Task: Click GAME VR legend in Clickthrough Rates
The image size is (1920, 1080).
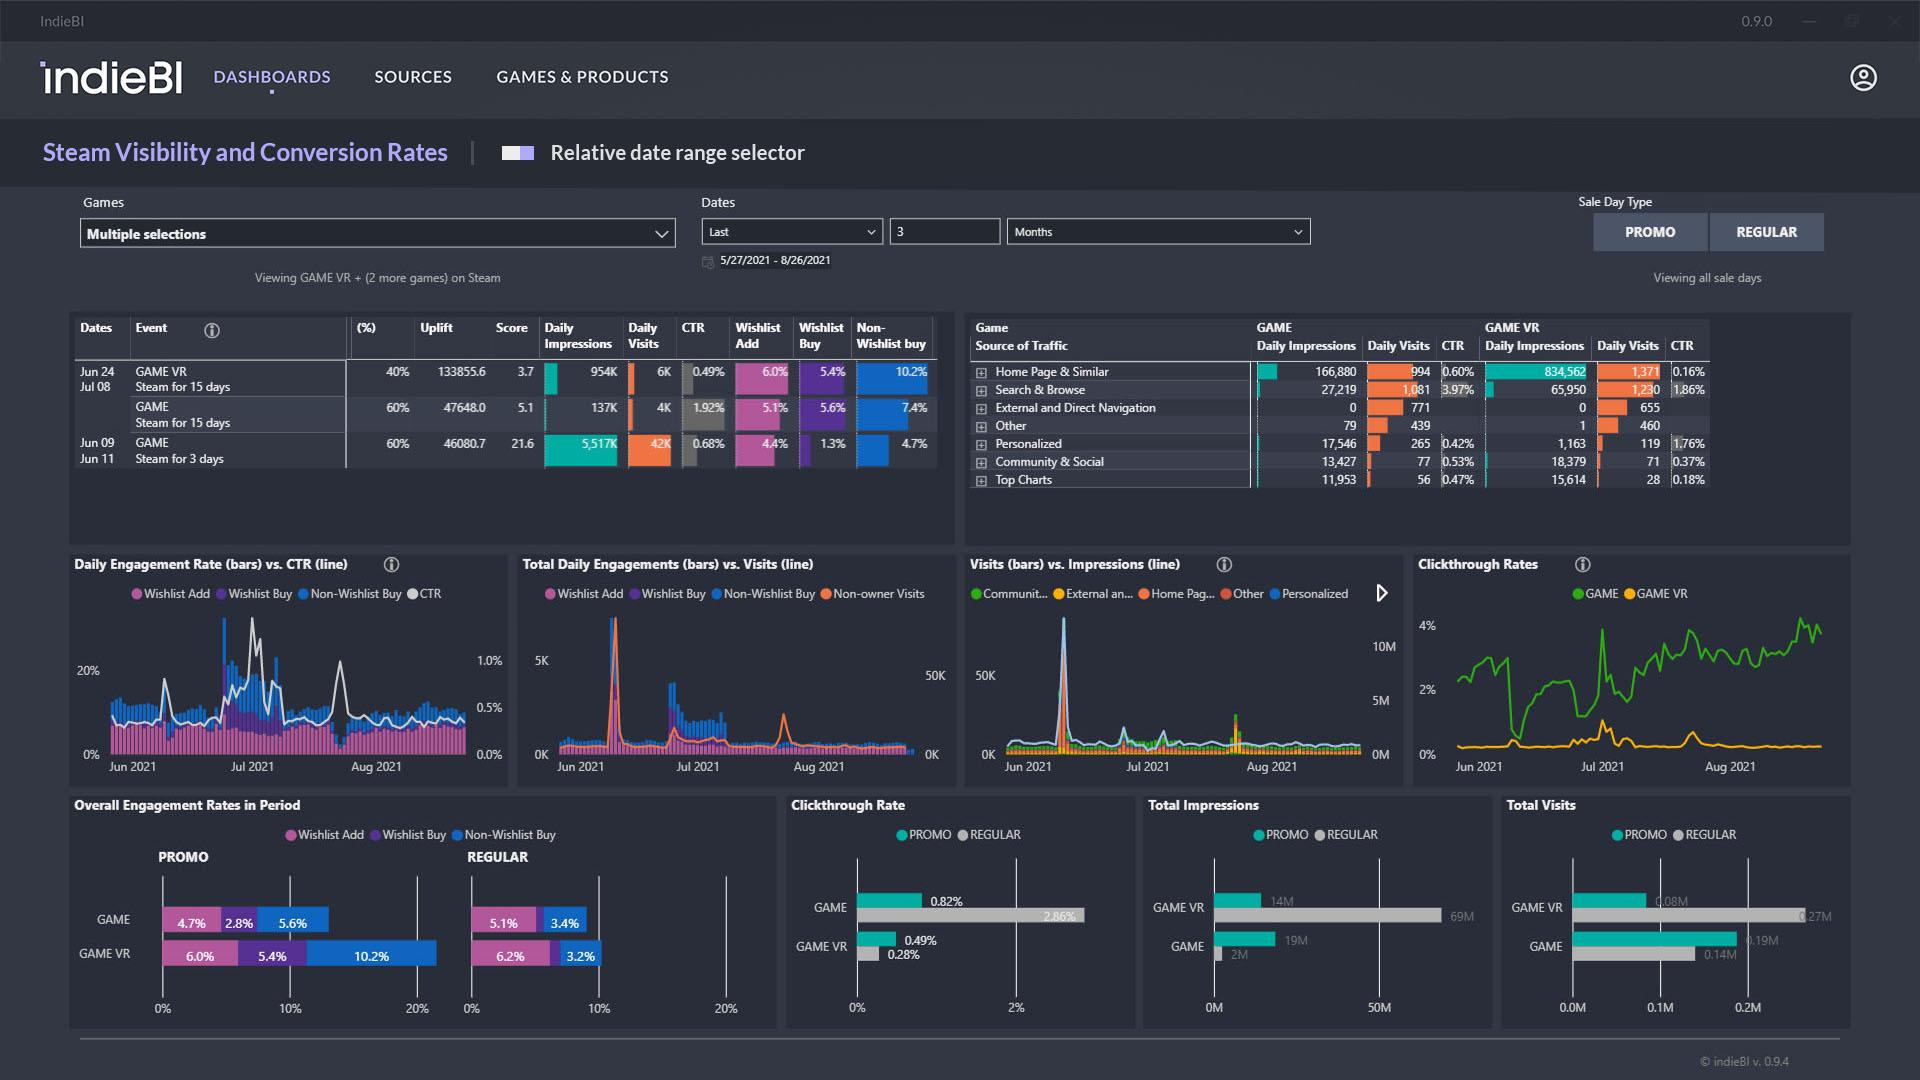Action: click(1655, 593)
